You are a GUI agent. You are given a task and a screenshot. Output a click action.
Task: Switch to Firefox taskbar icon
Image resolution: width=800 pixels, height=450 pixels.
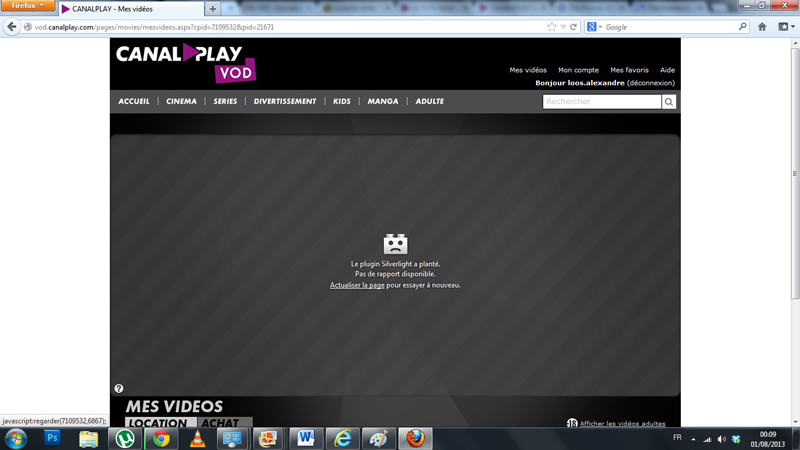[x=415, y=439]
